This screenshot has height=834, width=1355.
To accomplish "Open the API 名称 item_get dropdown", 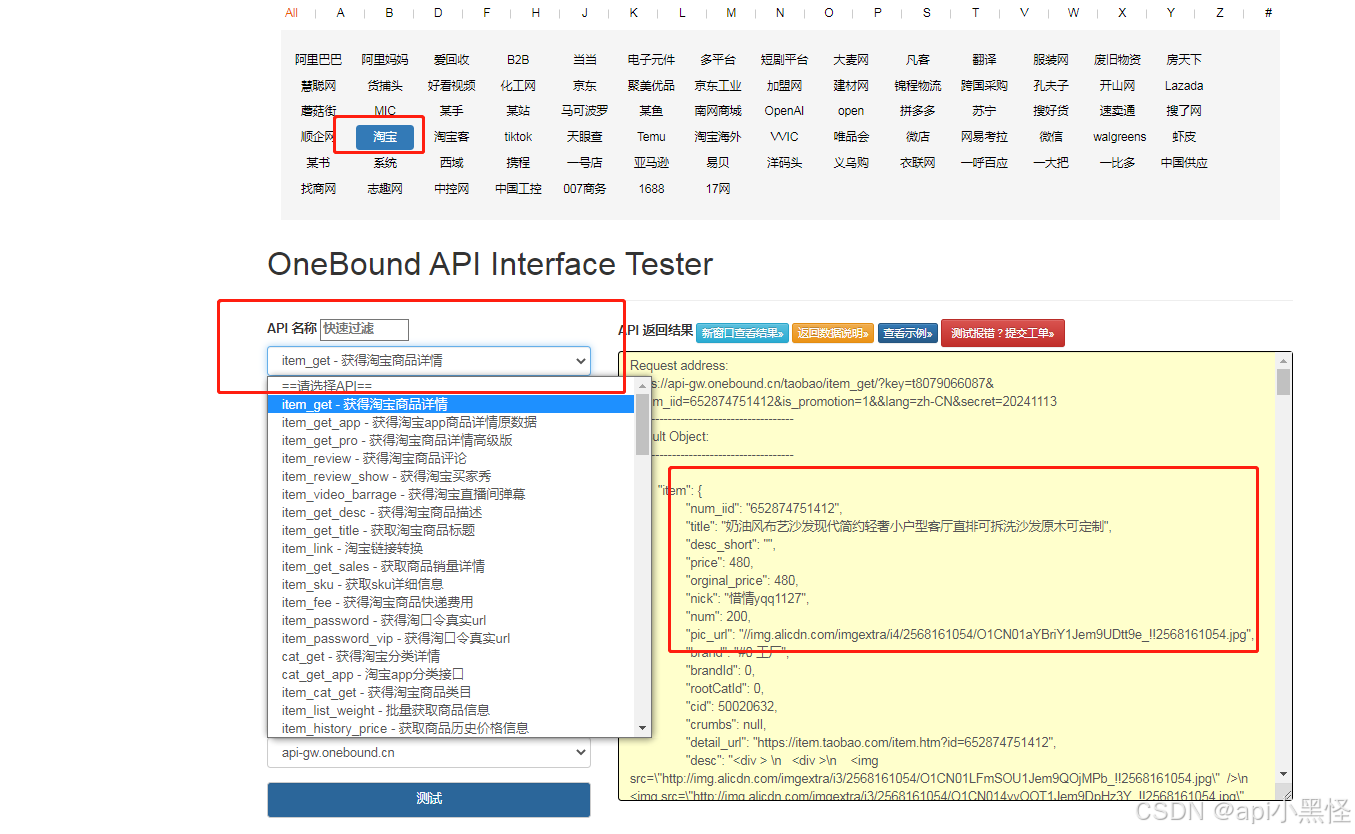I will coord(429,360).
